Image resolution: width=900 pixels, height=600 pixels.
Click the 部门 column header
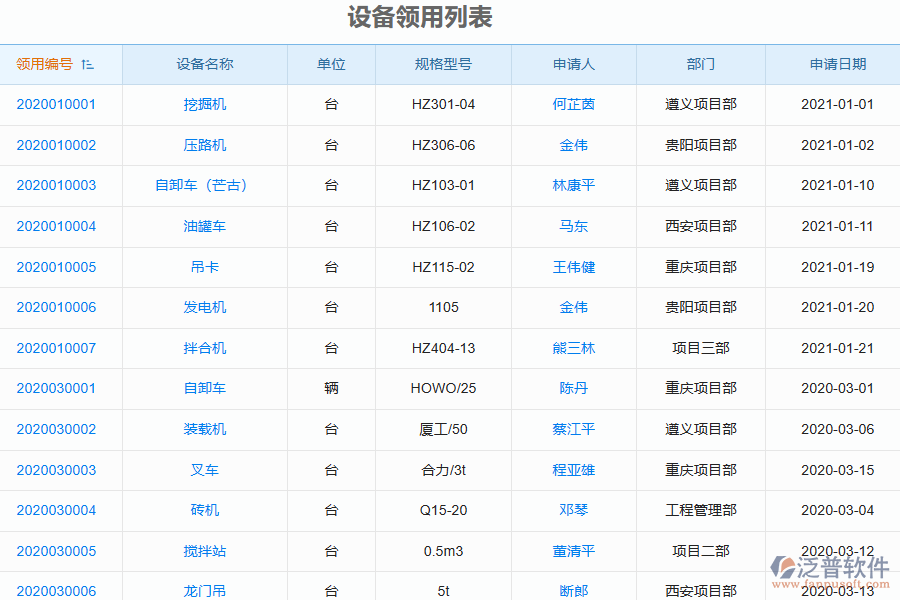pos(700,63)
